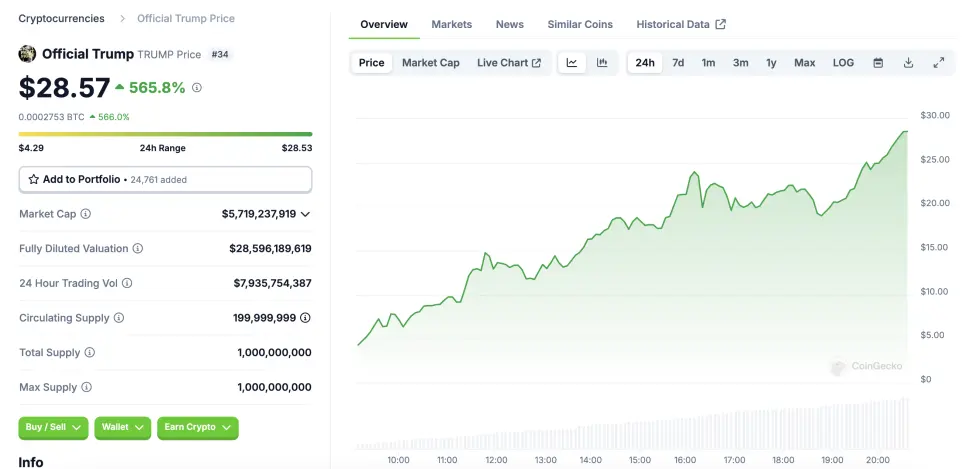Click the $28,596,189,619 valuation value

(270, 248)
